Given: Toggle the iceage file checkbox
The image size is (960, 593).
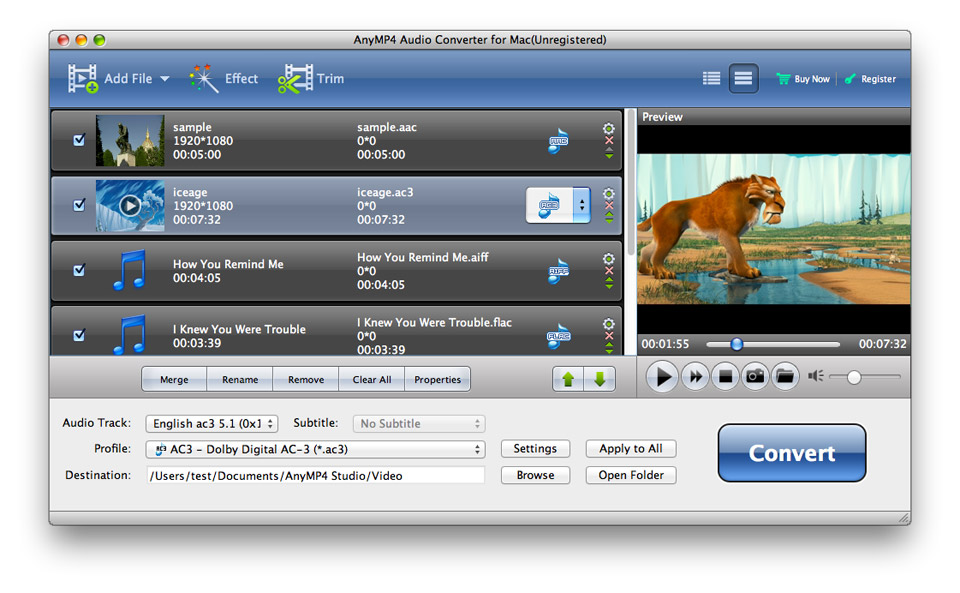Looking at the screenshot, I should (79, 205).
